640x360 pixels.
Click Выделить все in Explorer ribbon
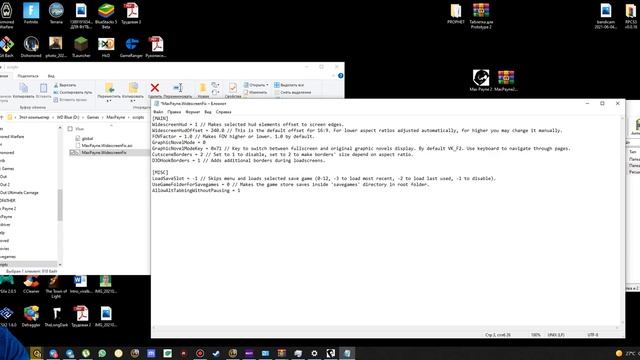coord(289,85)
